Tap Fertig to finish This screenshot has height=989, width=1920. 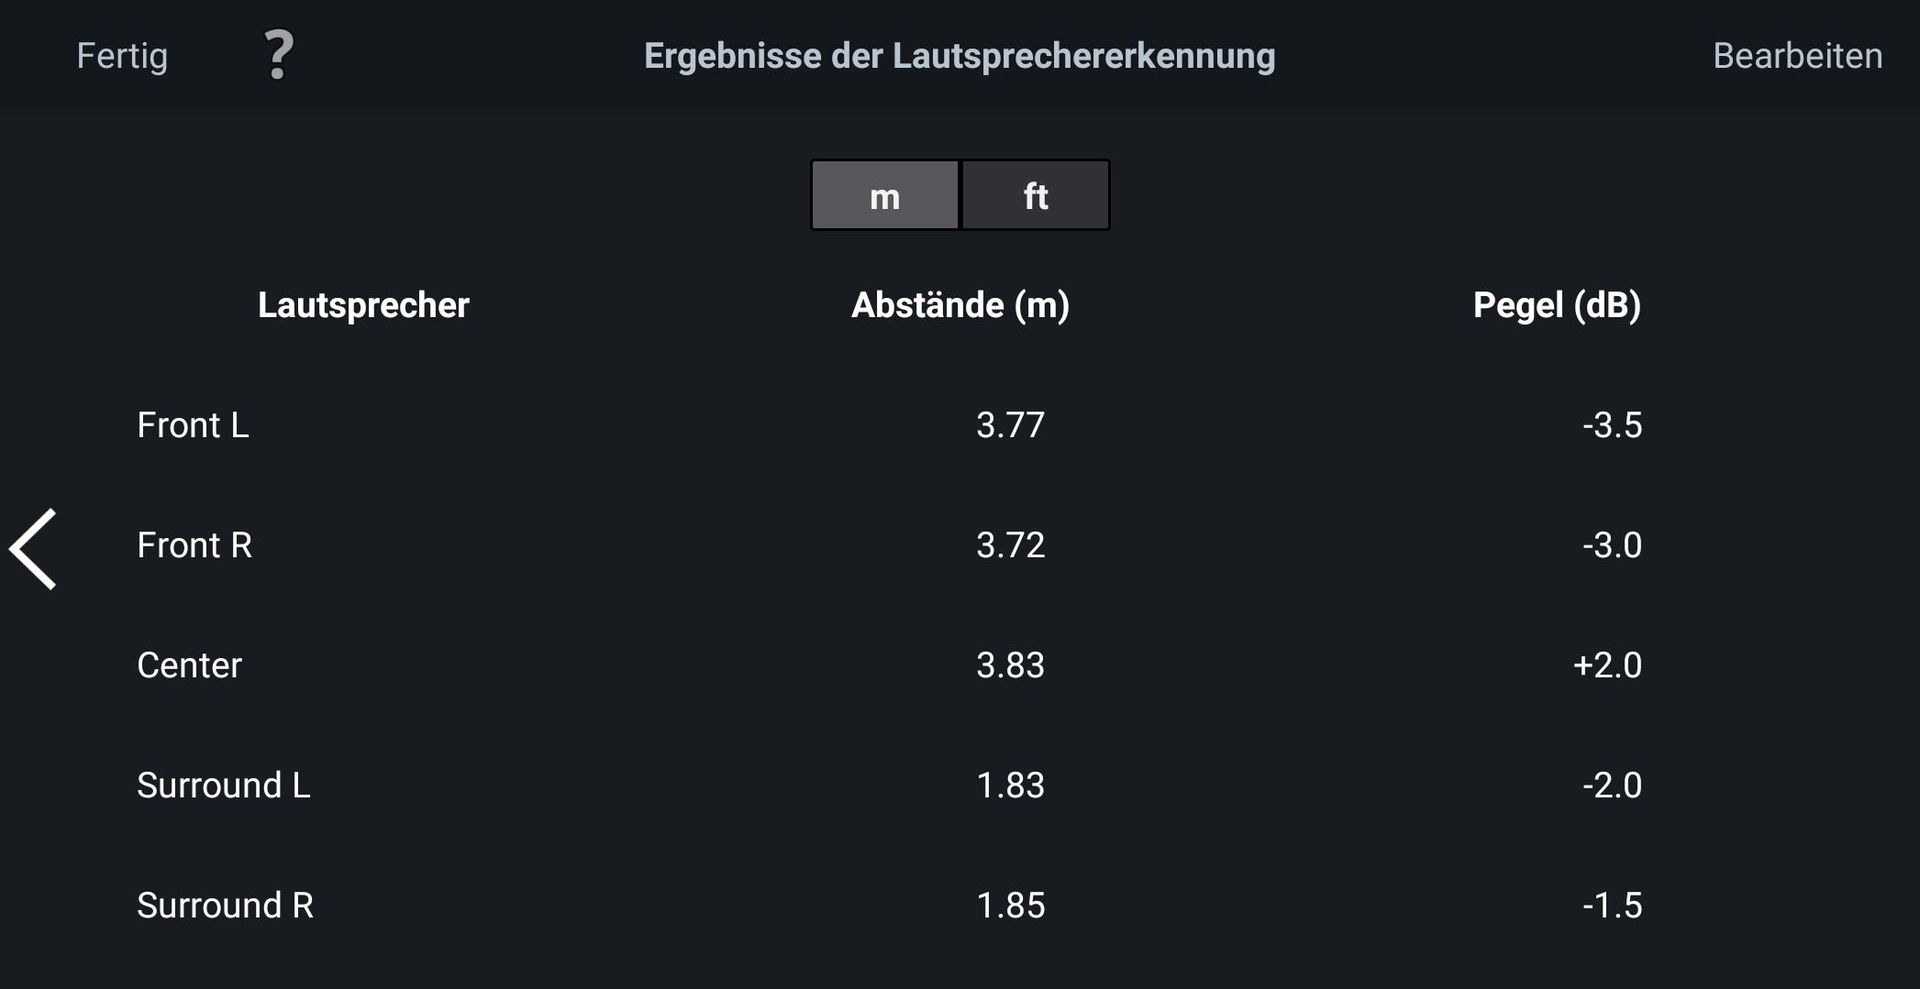pyautogui.click(x=122, y=56)
